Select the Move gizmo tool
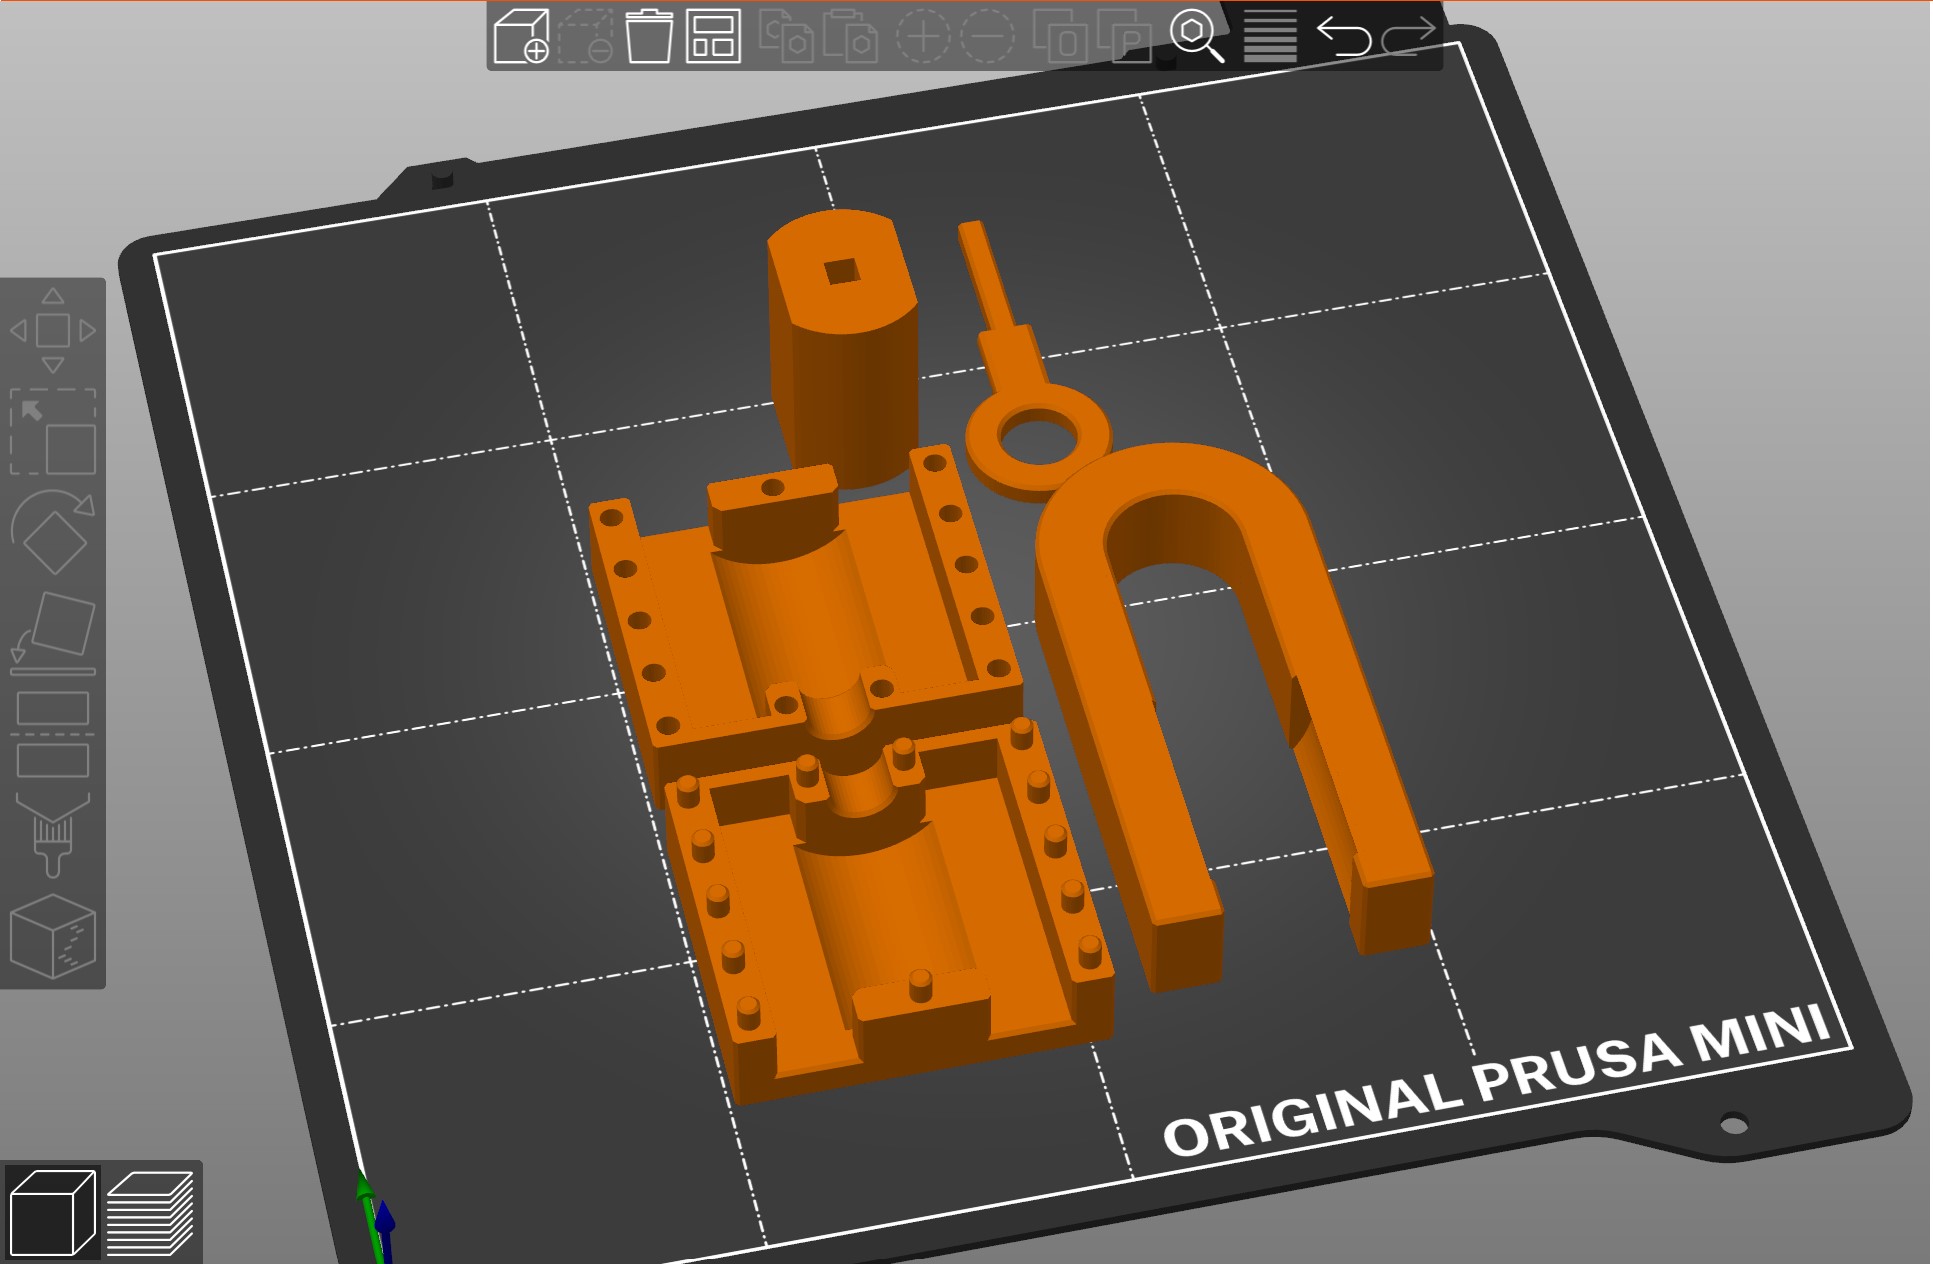1933x1264 pixels. [53, 330]
